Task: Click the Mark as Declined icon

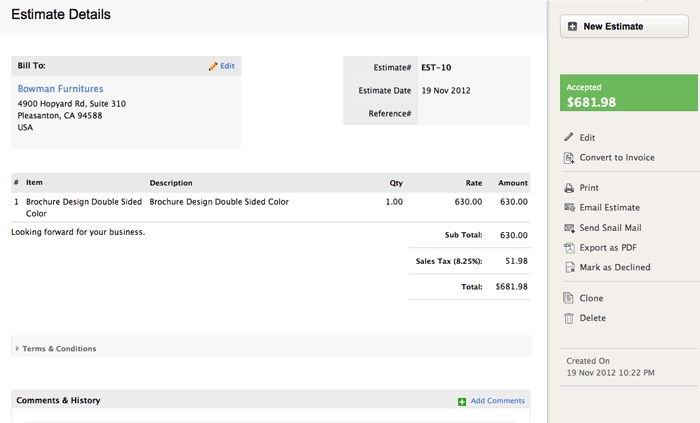Action: click(568, 268)
